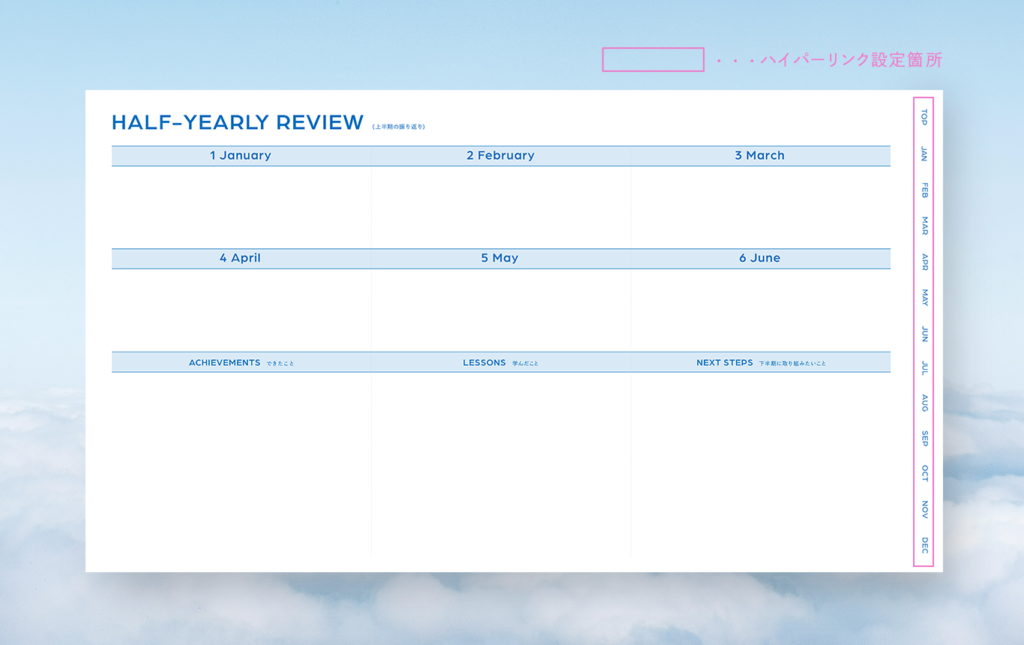
Task: Go to the SEP side tab
Action: click(924, 438)
